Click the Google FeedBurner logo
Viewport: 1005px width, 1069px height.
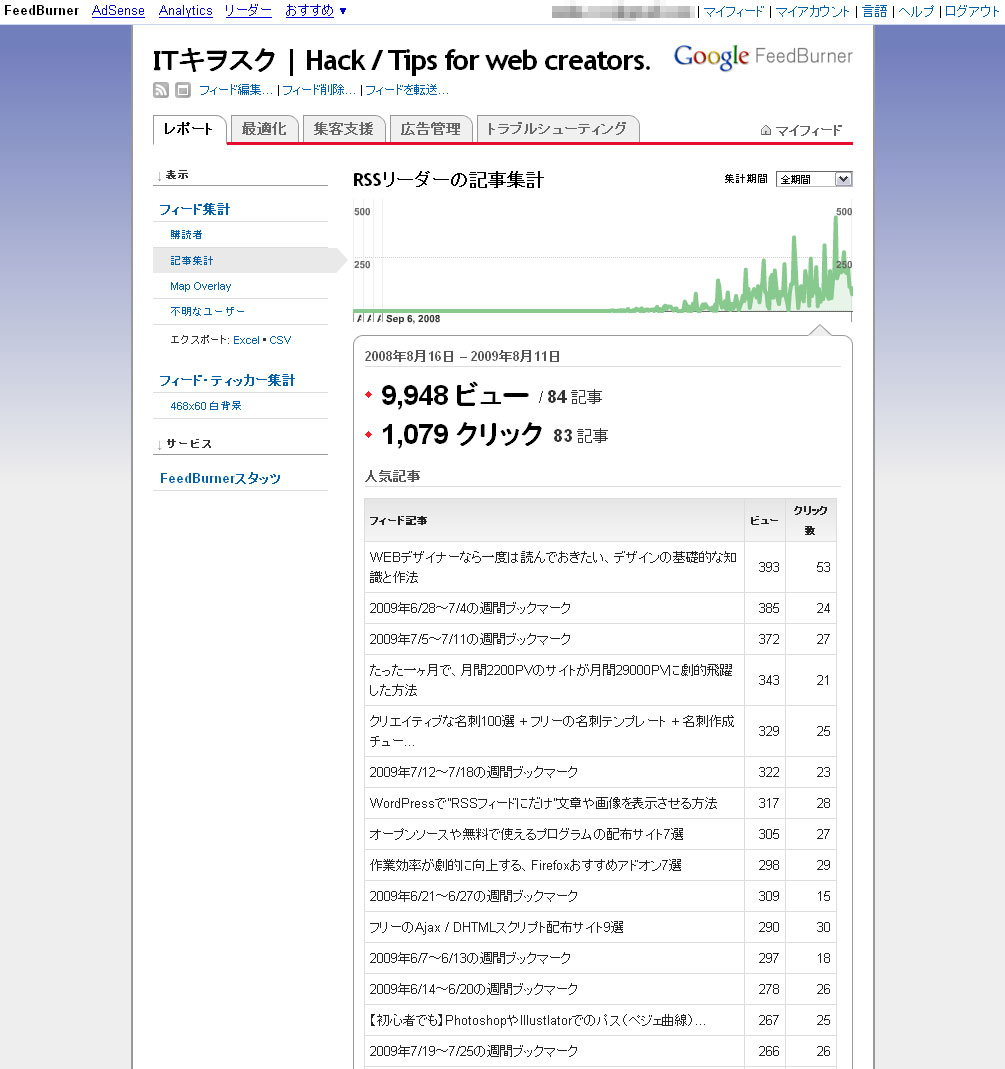(763, 57)
